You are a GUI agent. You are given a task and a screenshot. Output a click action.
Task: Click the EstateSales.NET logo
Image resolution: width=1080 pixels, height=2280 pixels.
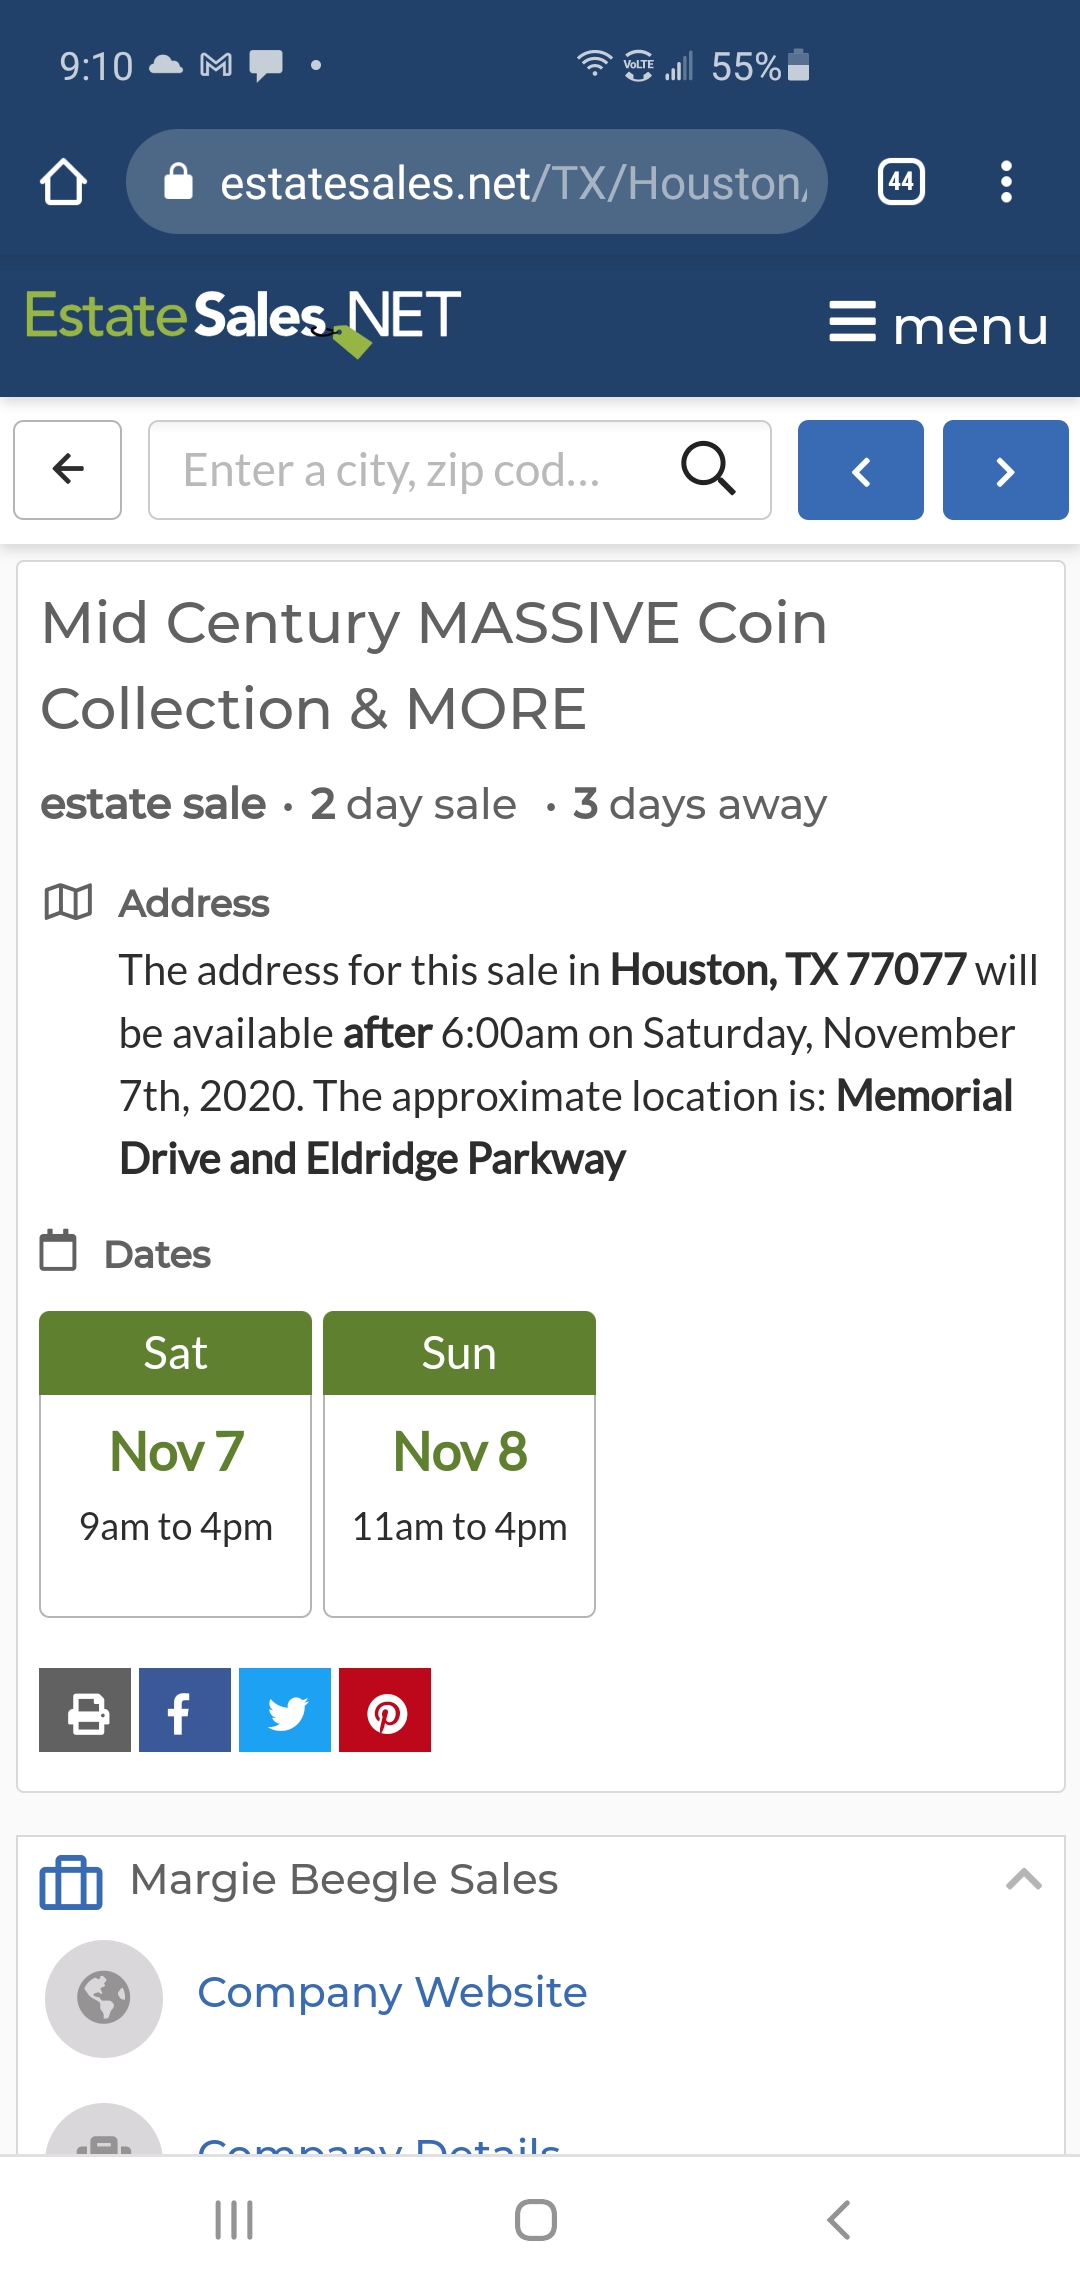click(x=243, y=320)
